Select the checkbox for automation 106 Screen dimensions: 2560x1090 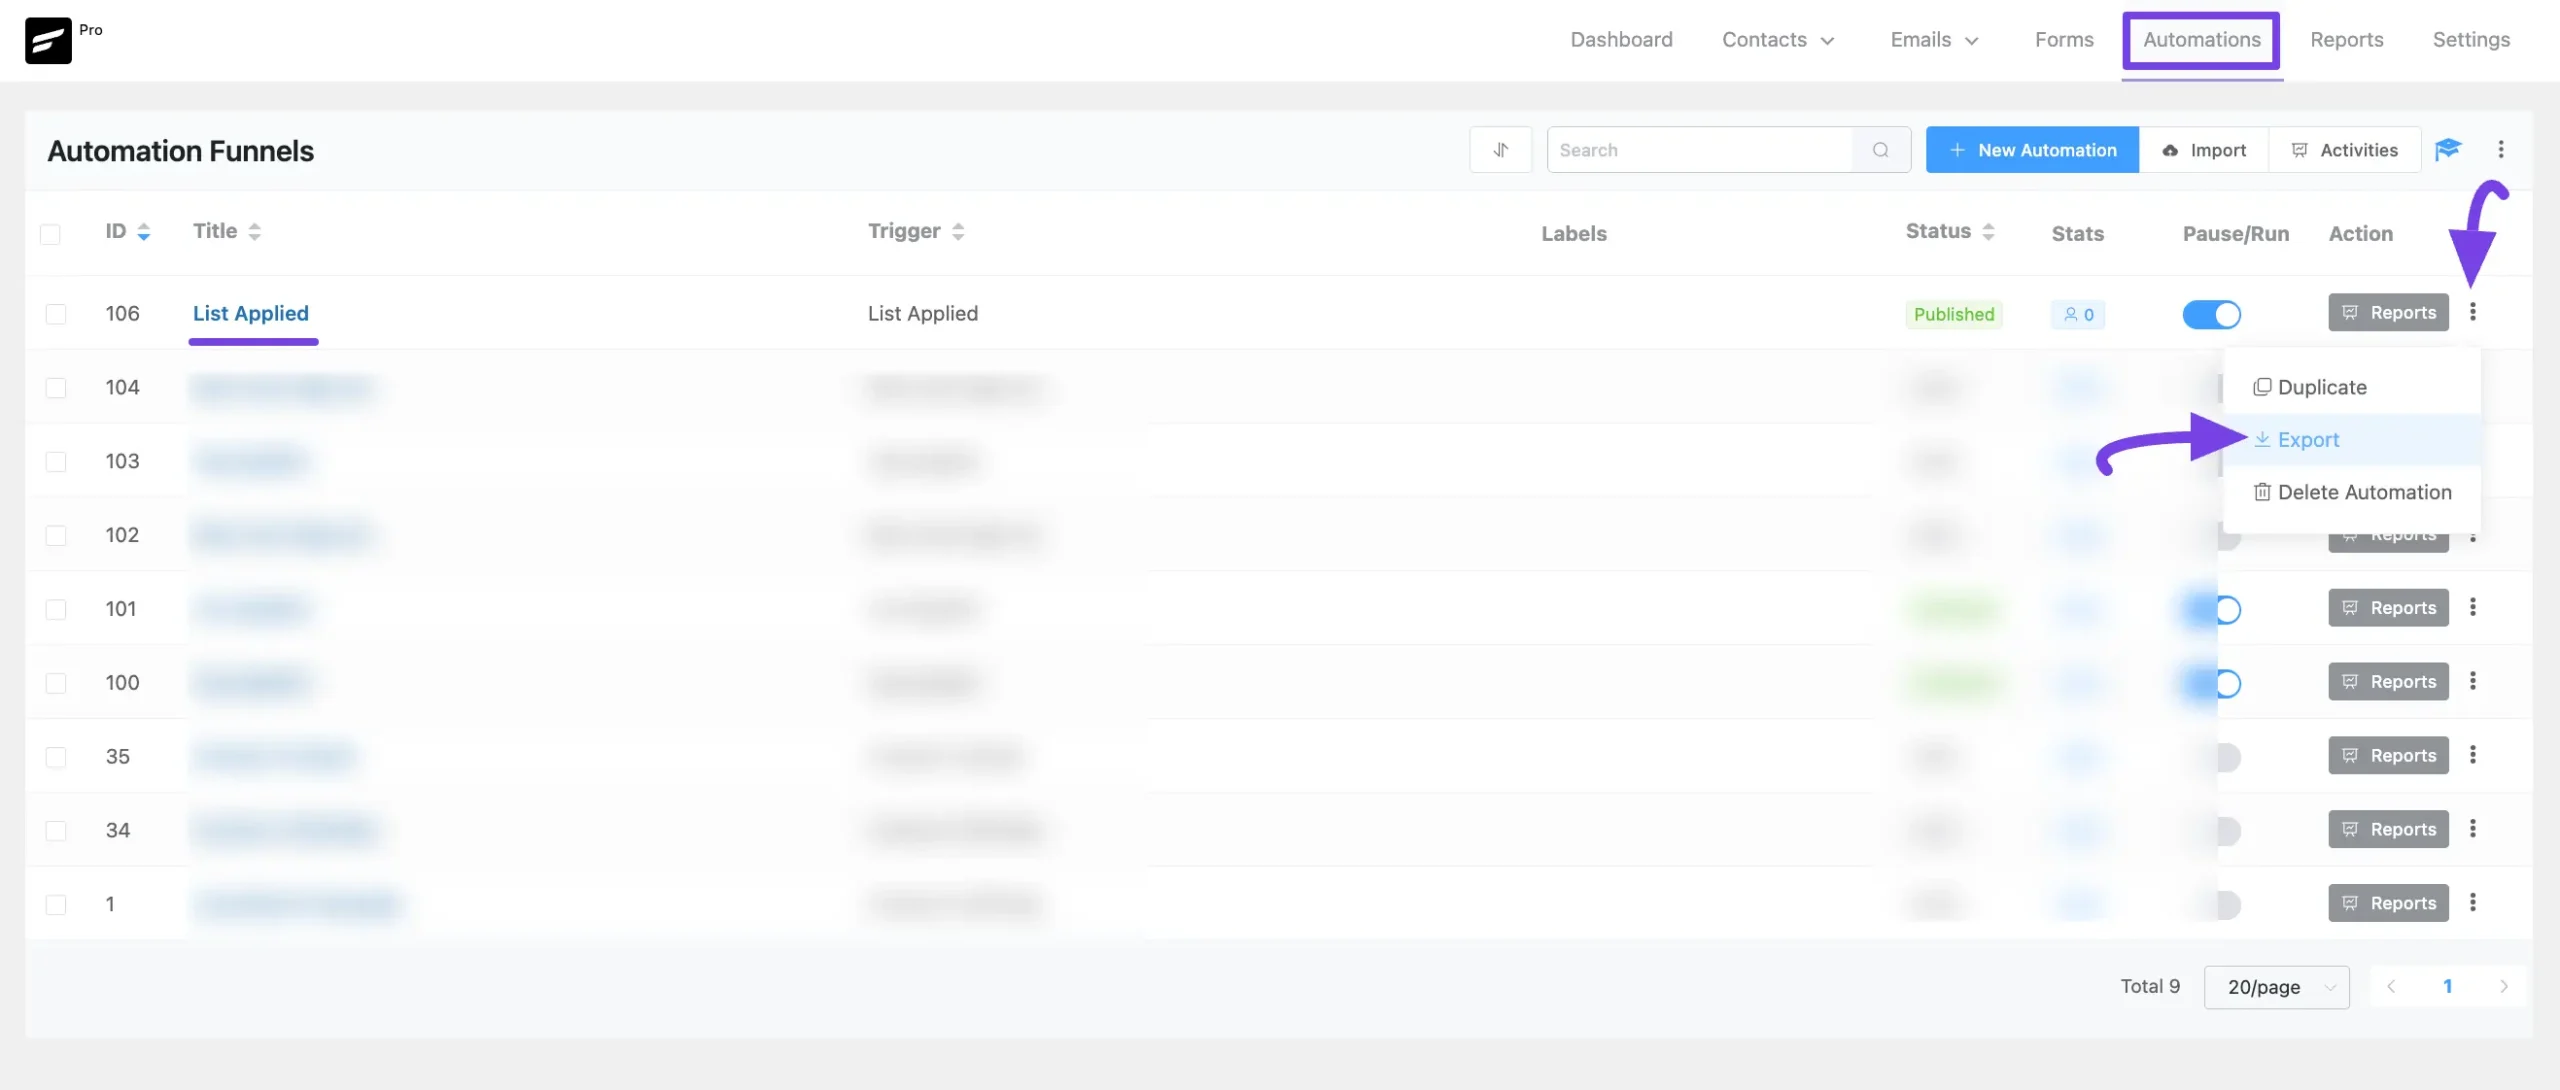(x=56, y=312)
